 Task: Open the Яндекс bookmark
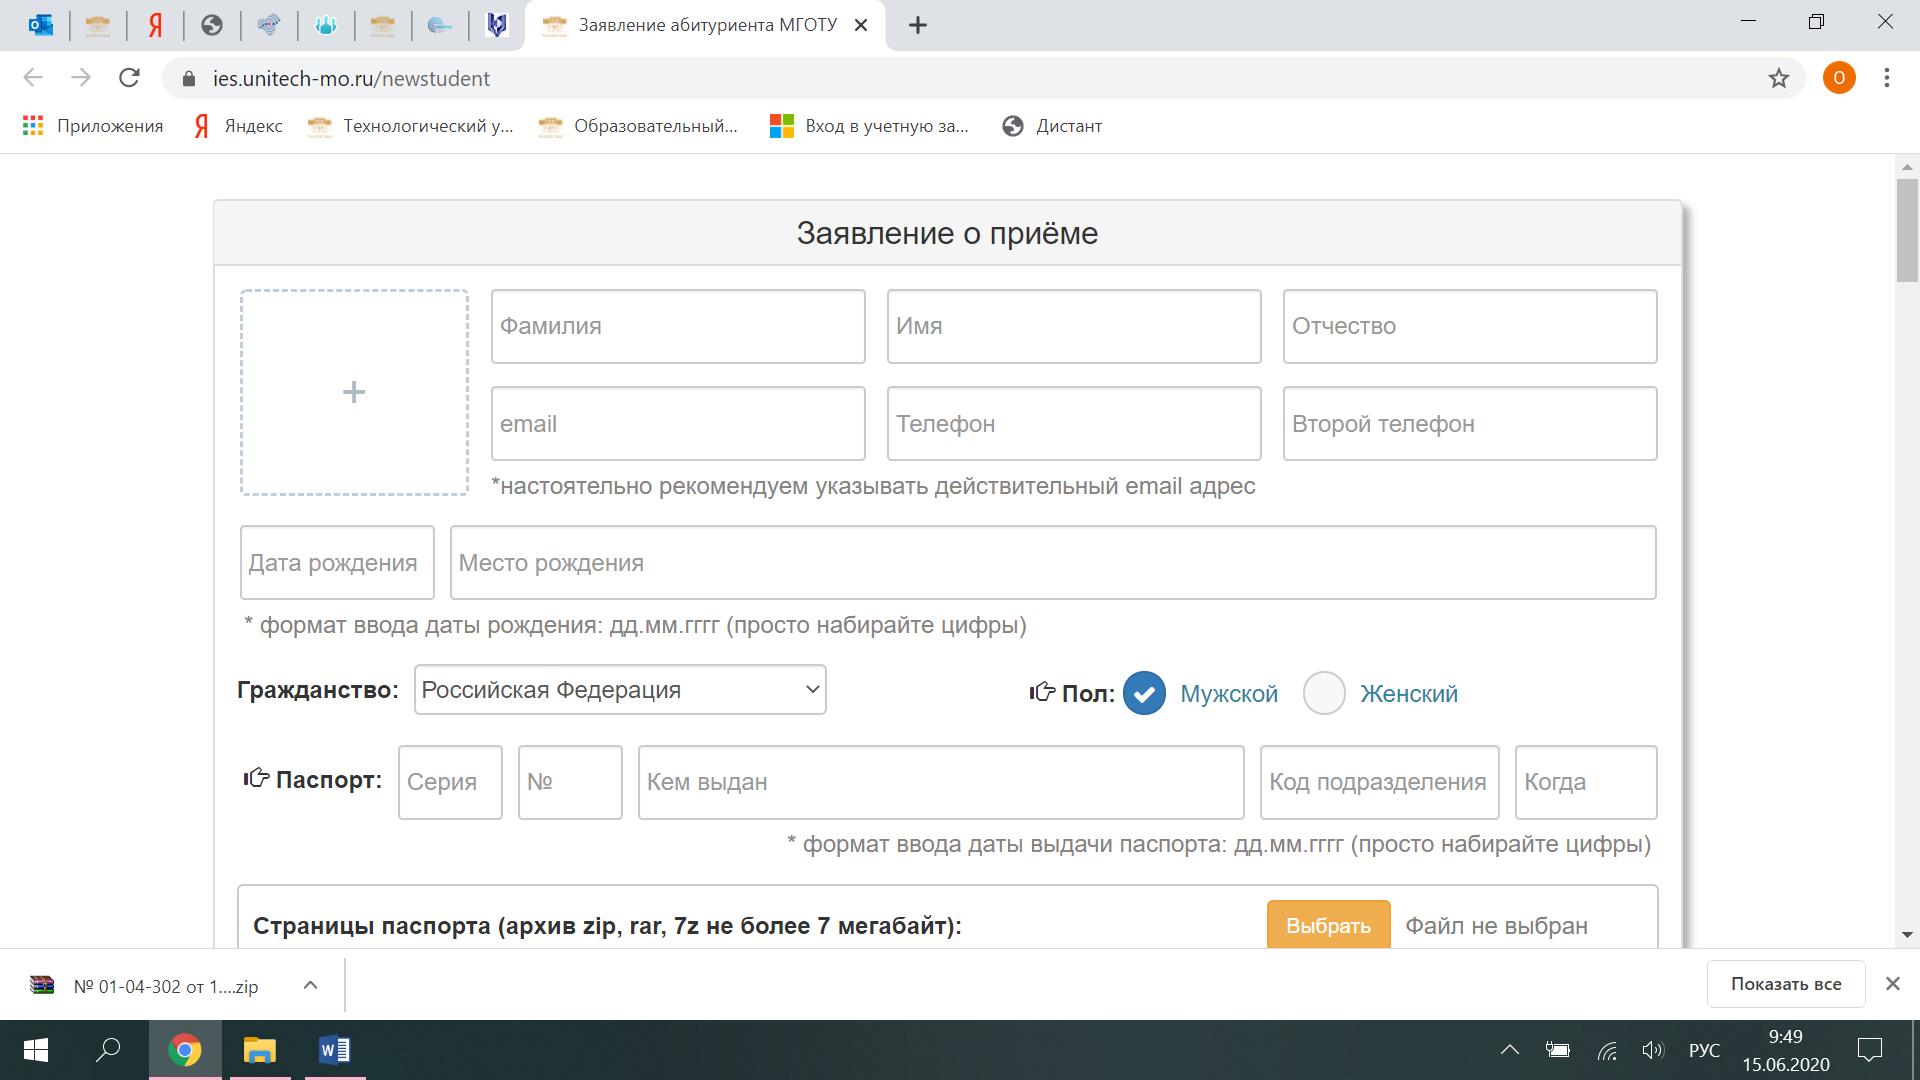[x=238, y=126]
